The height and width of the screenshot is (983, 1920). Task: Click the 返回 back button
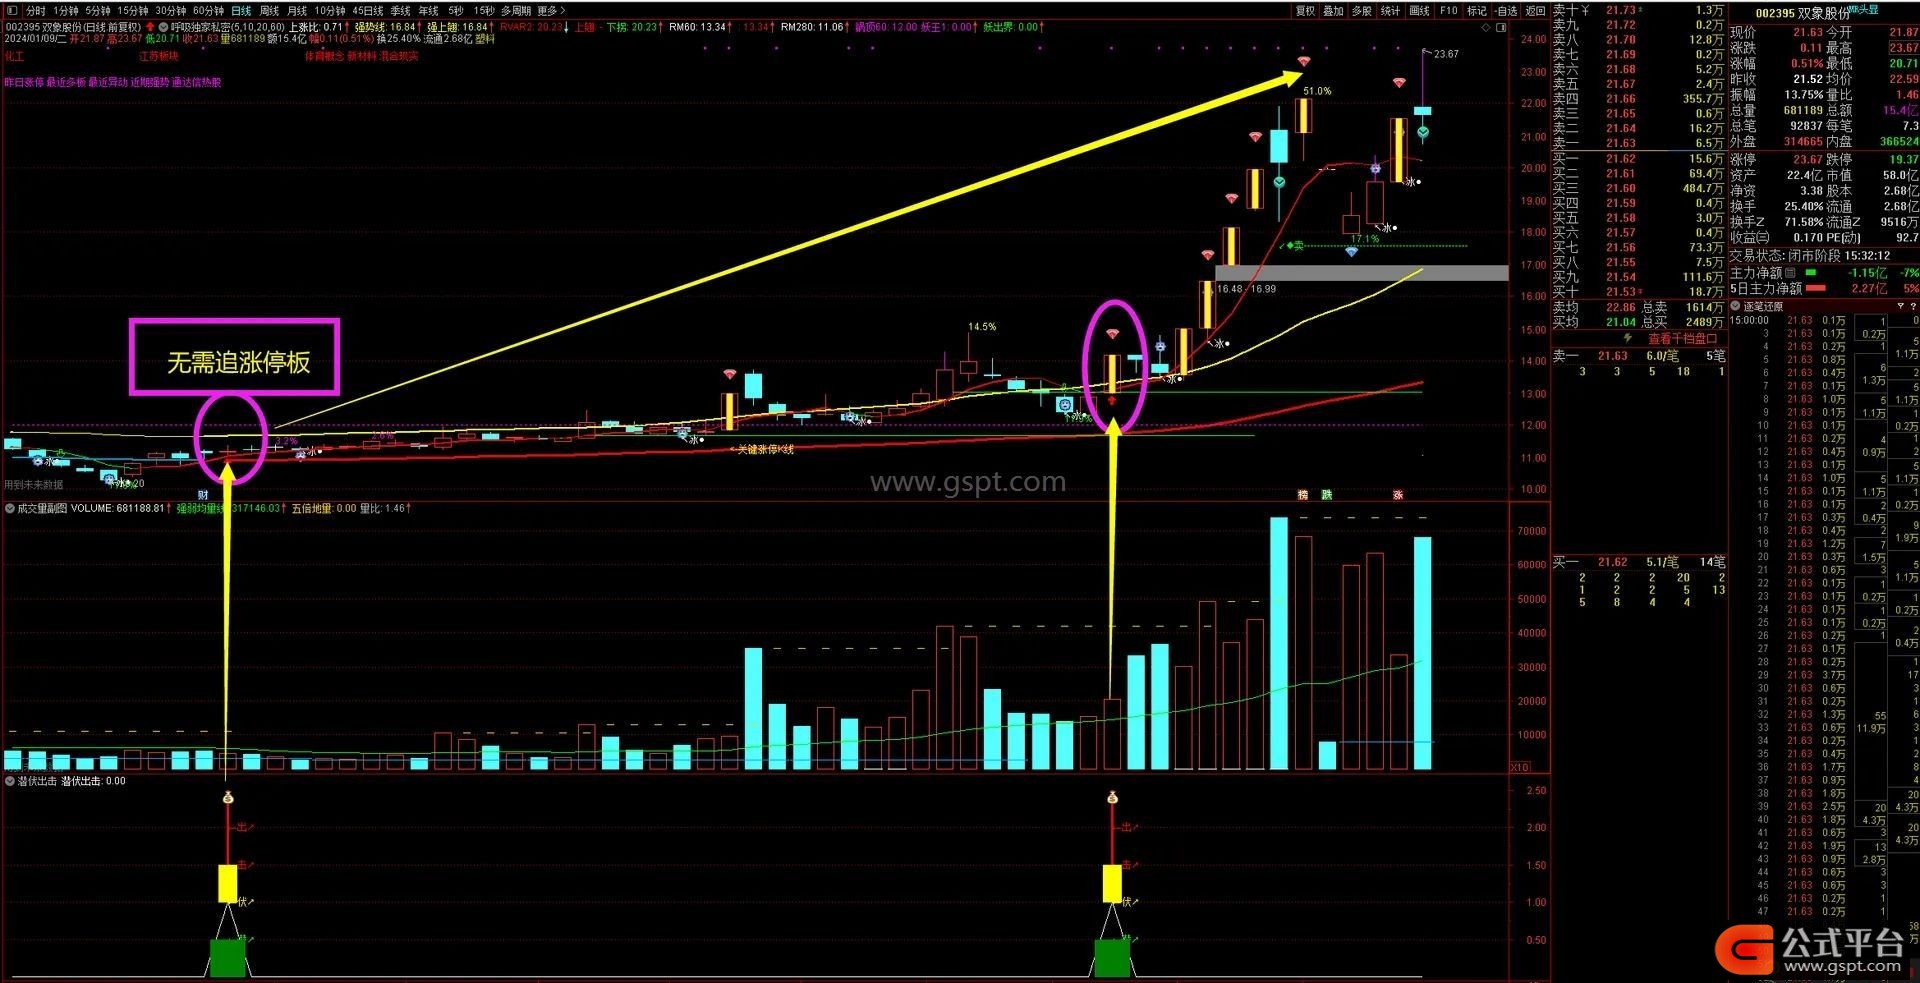[x=1535, y=11]
